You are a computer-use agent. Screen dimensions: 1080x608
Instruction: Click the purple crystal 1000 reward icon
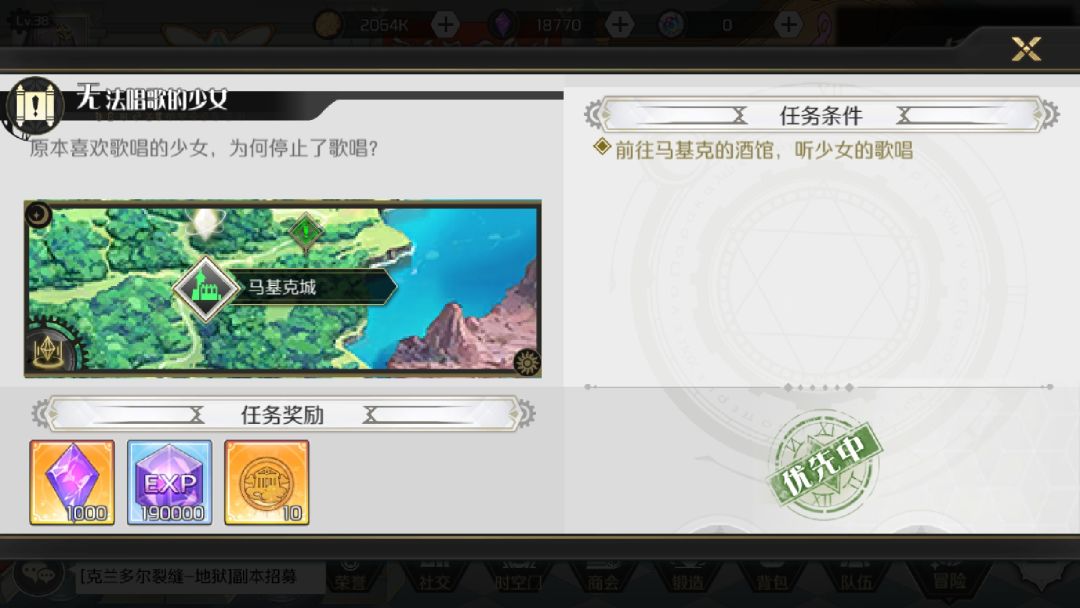point(72,483)
